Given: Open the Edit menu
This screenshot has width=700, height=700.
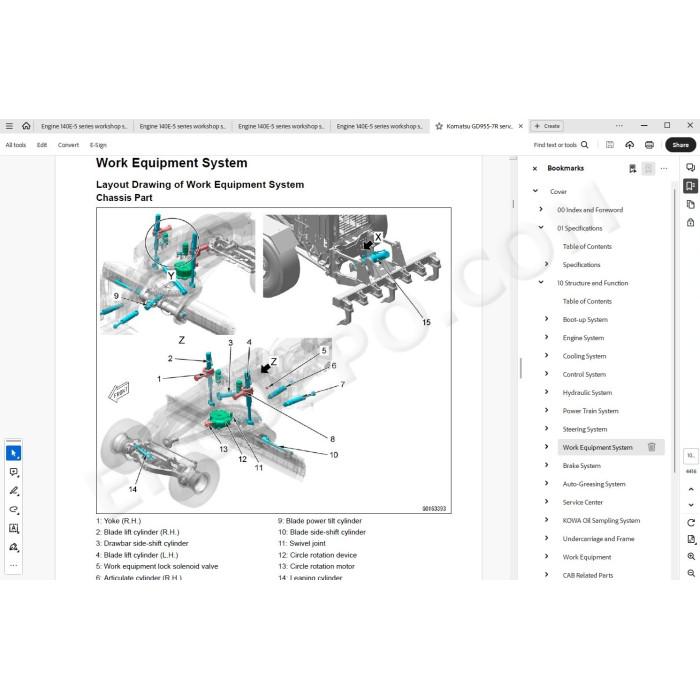Looking at the screenshot, I should click(42, 145).
